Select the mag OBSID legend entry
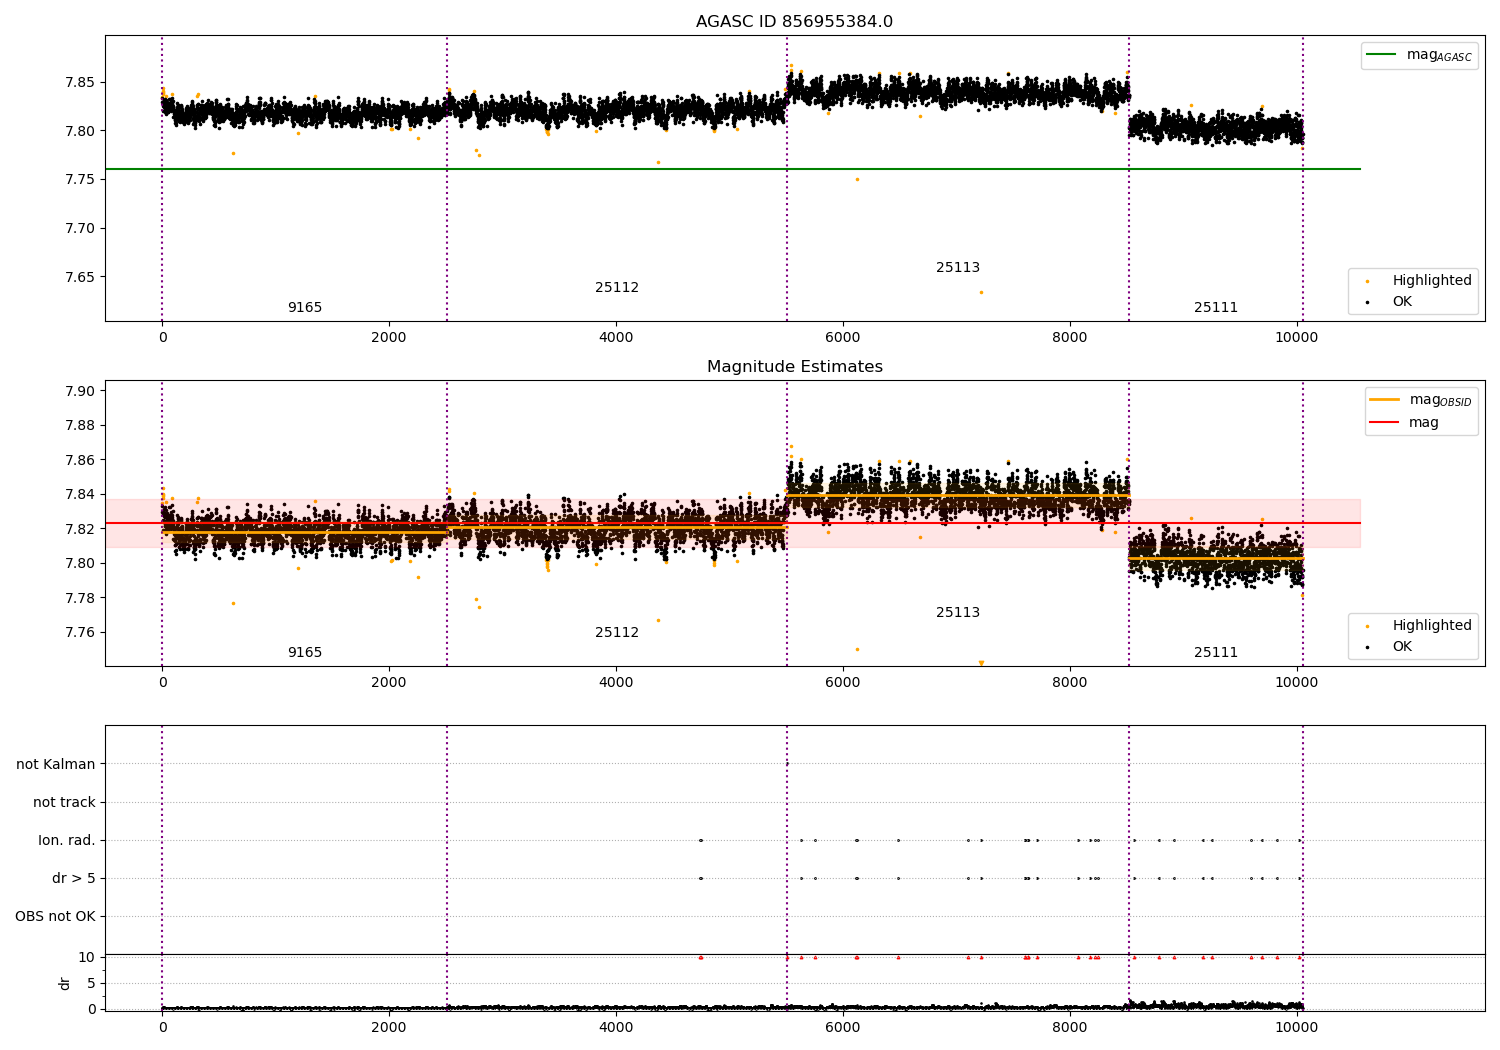This screenshot has width=1500, height=1050. click(1420, 400)
